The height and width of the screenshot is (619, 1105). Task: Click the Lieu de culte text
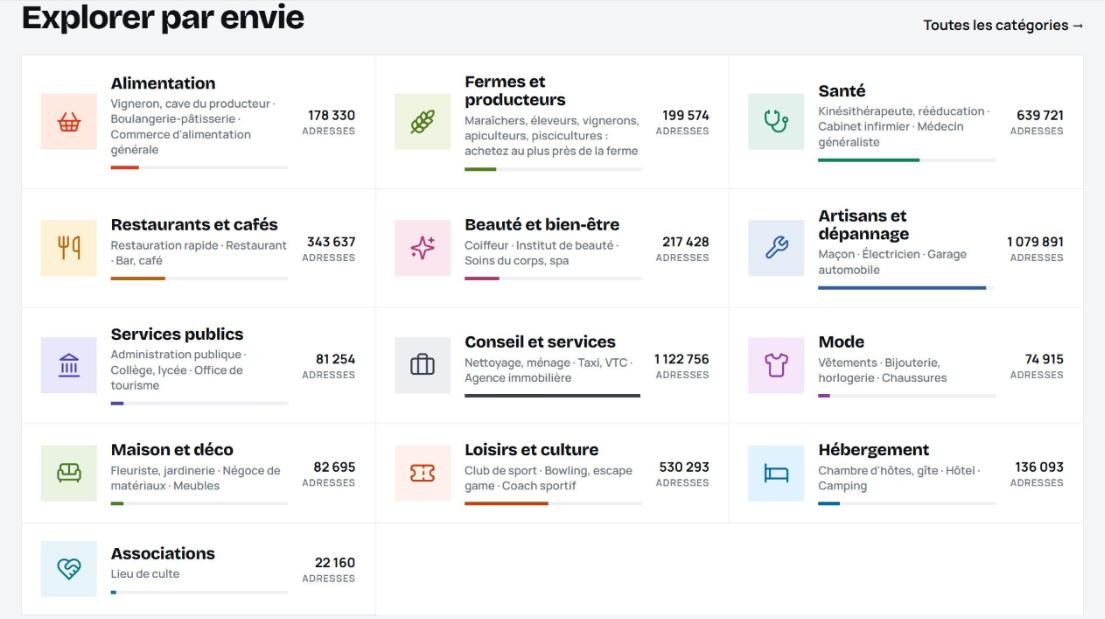[x=145, y=574]
